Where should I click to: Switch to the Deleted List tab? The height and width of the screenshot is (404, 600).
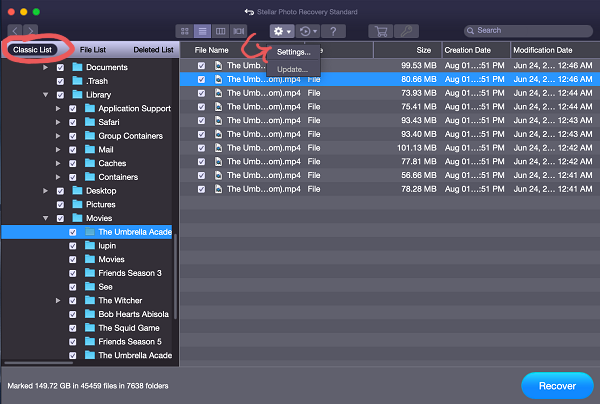coord(153,50)
